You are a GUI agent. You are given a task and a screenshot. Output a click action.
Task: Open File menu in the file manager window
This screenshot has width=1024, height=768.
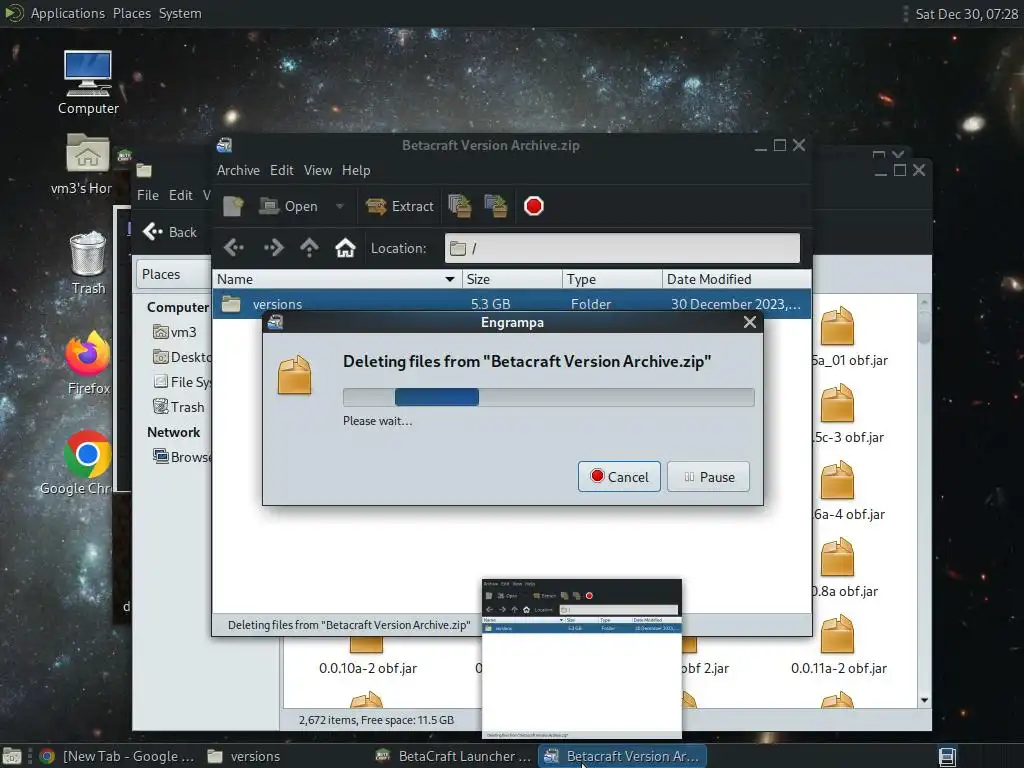pos(148,195)
